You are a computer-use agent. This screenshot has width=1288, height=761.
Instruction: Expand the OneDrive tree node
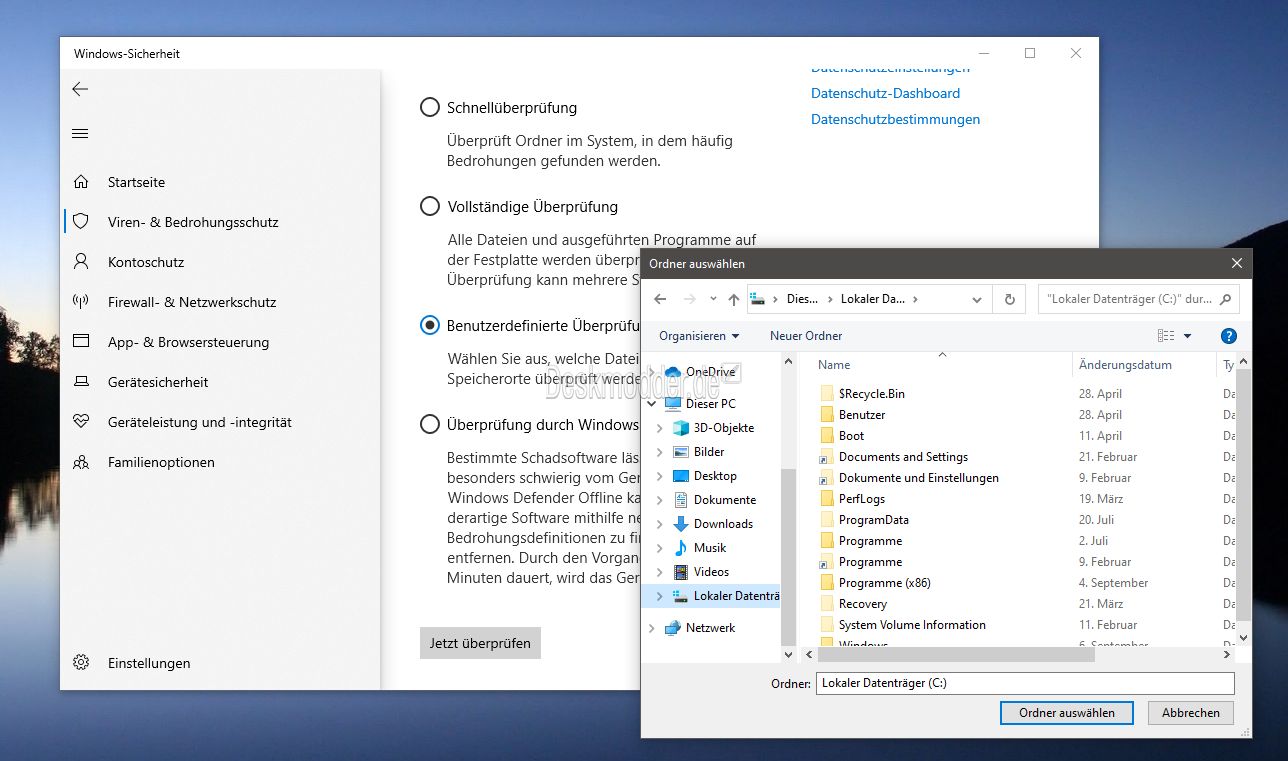point(652,372)
